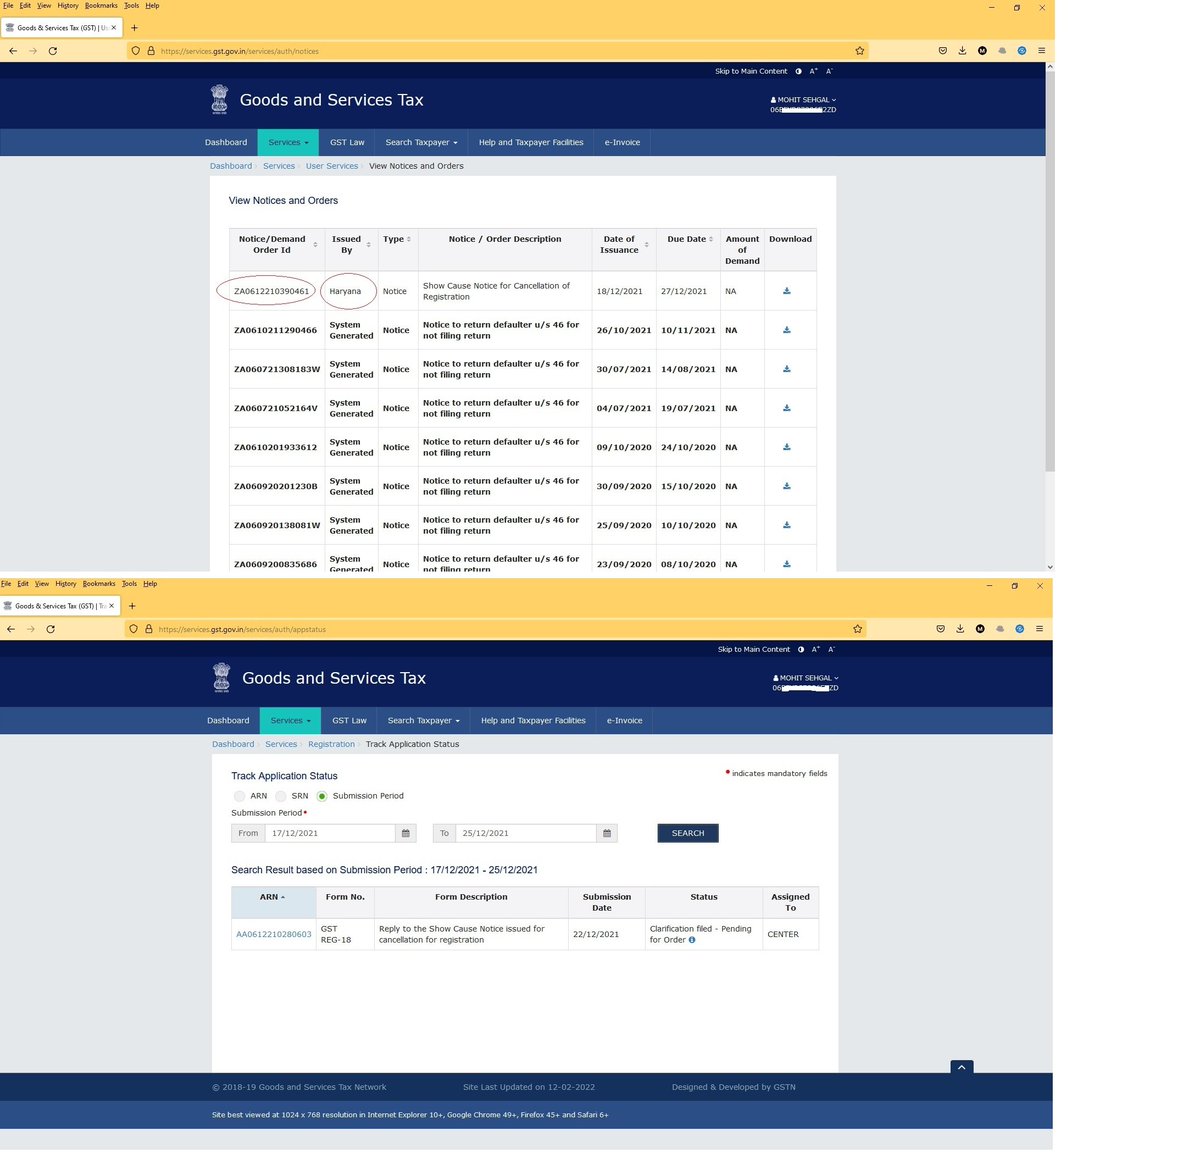Click address bar in top browser window
The image size is (1200, 1175).
pyautogui.click(x=500, y=51)
